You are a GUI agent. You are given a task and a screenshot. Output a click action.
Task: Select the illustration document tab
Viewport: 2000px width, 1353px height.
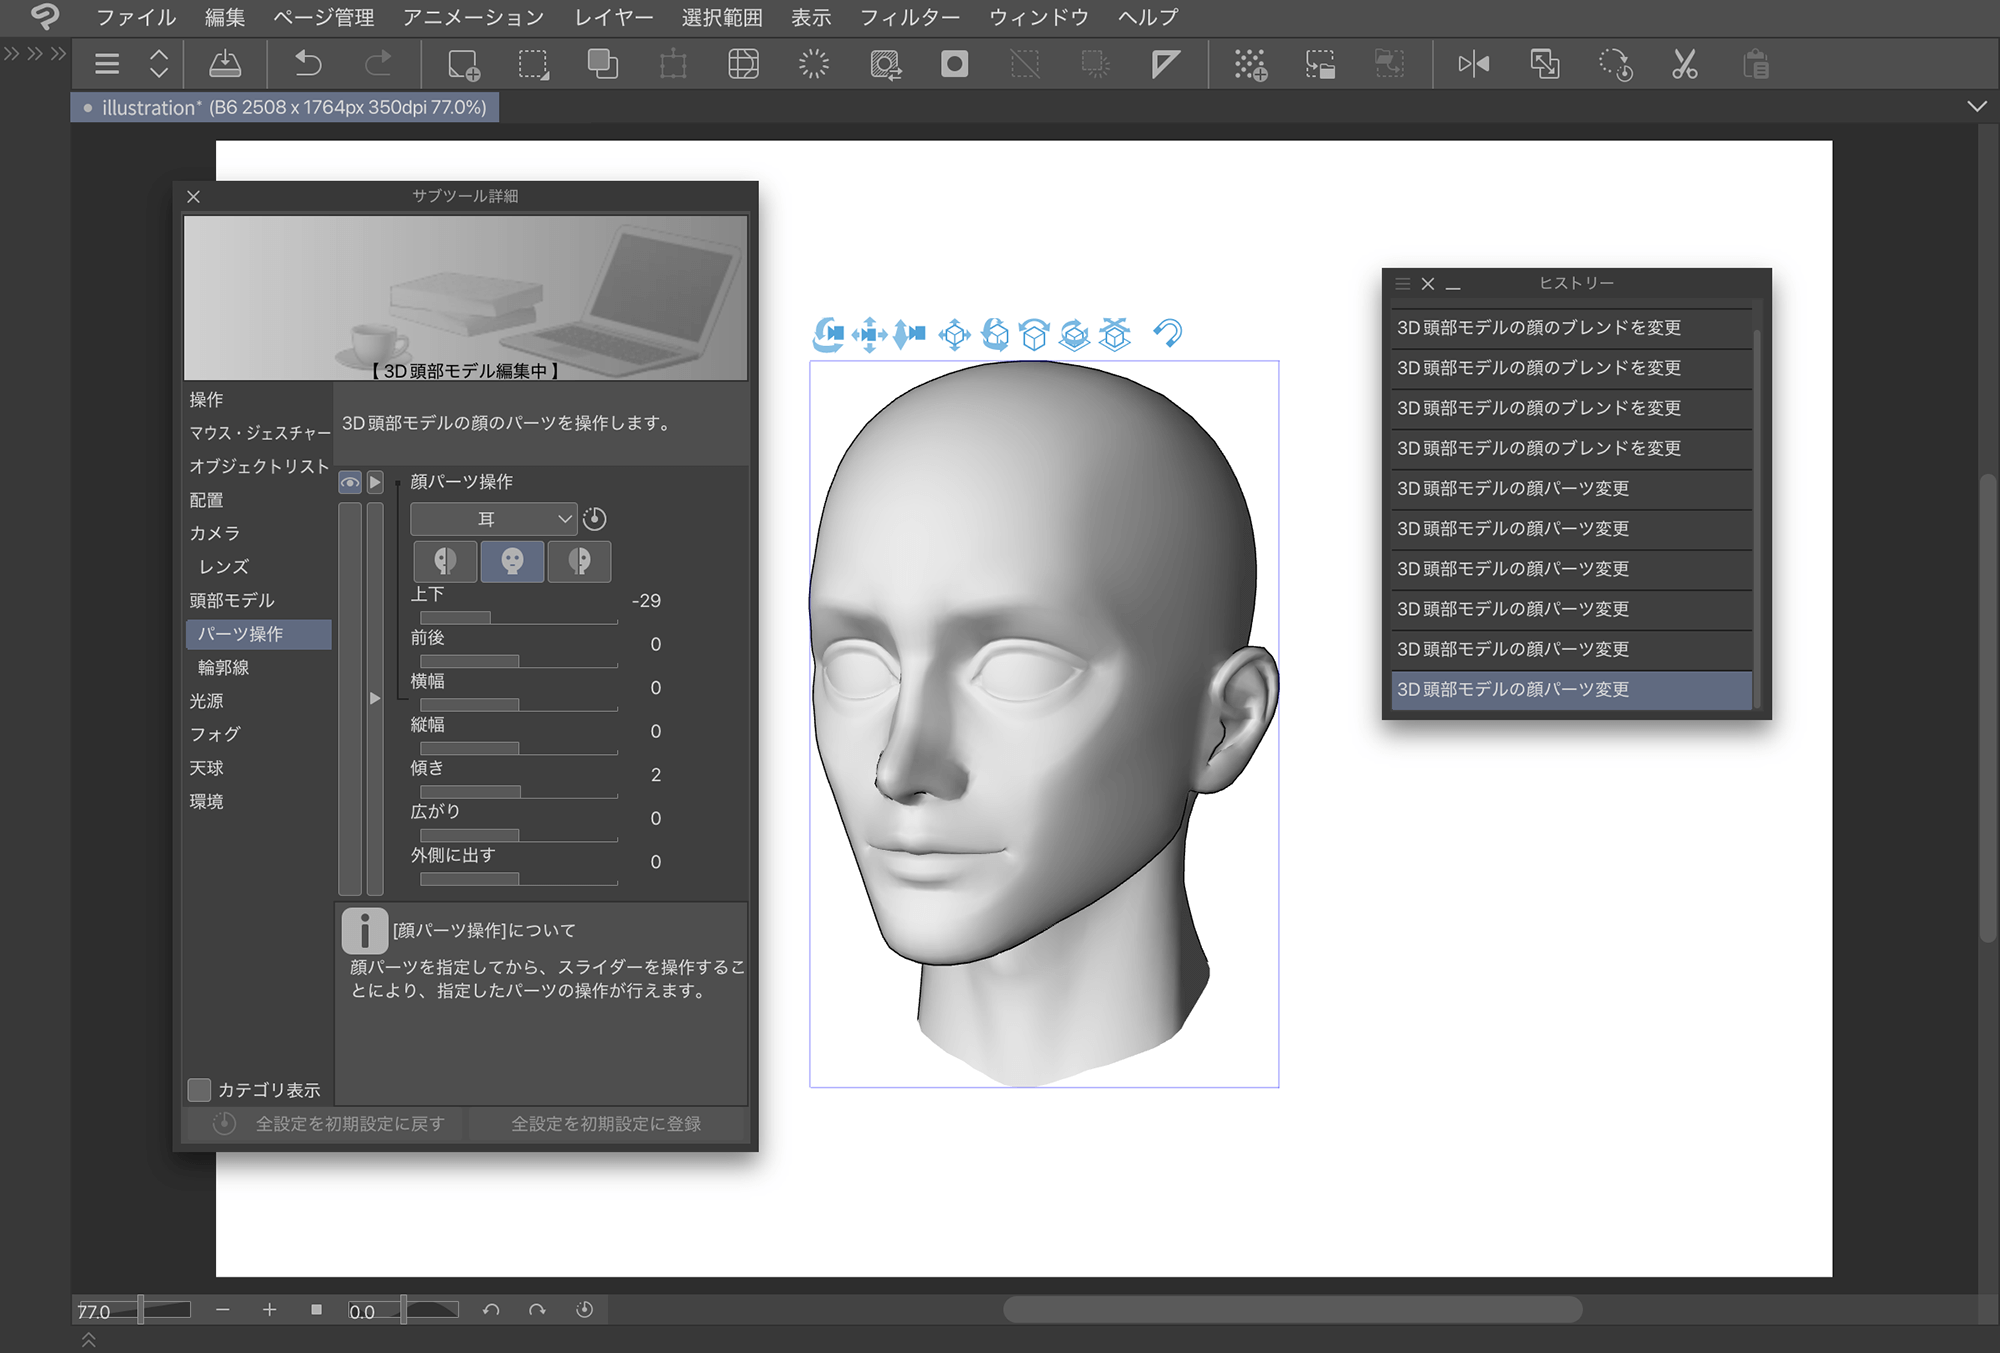[285, 107]
